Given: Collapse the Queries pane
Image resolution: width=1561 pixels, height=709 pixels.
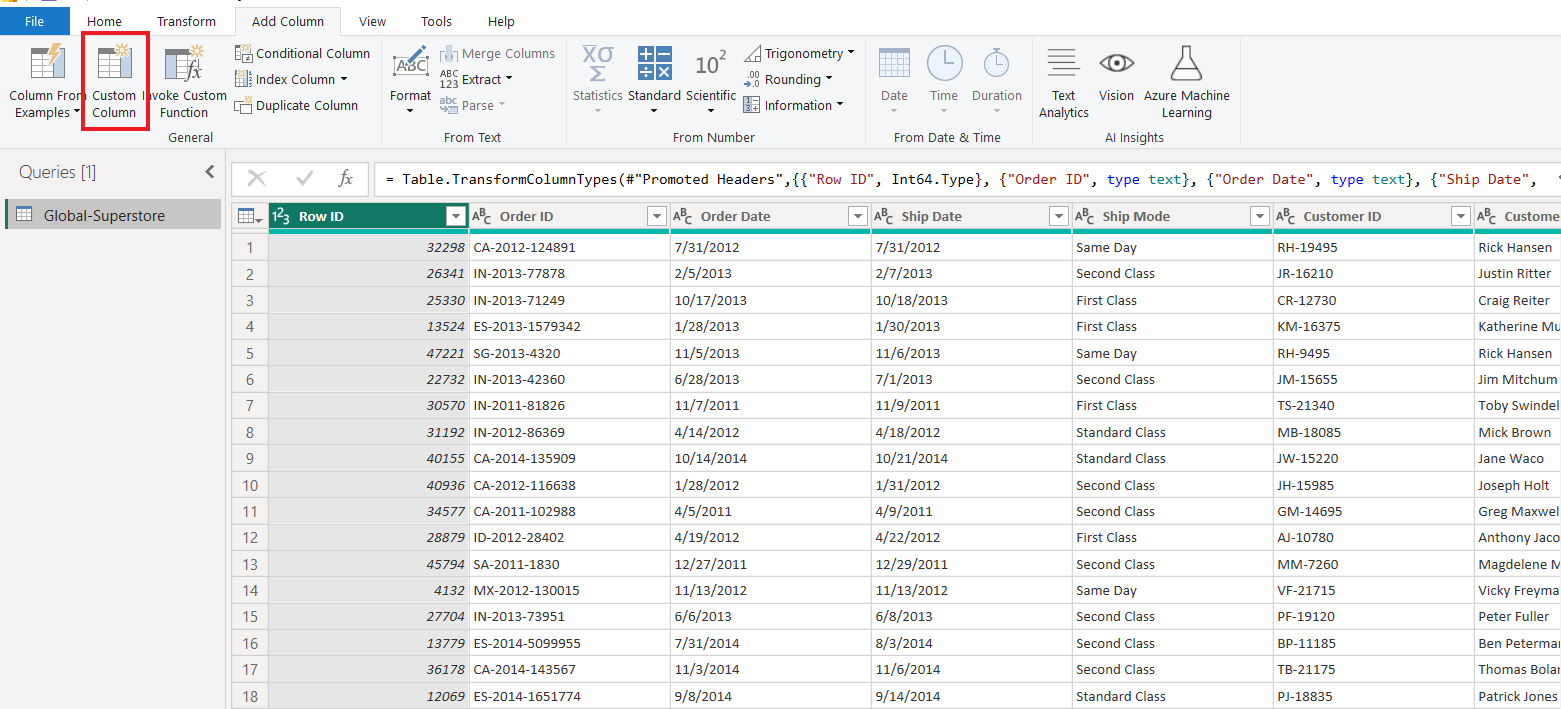Looking at the screenshot, I should tap(209, 171).
